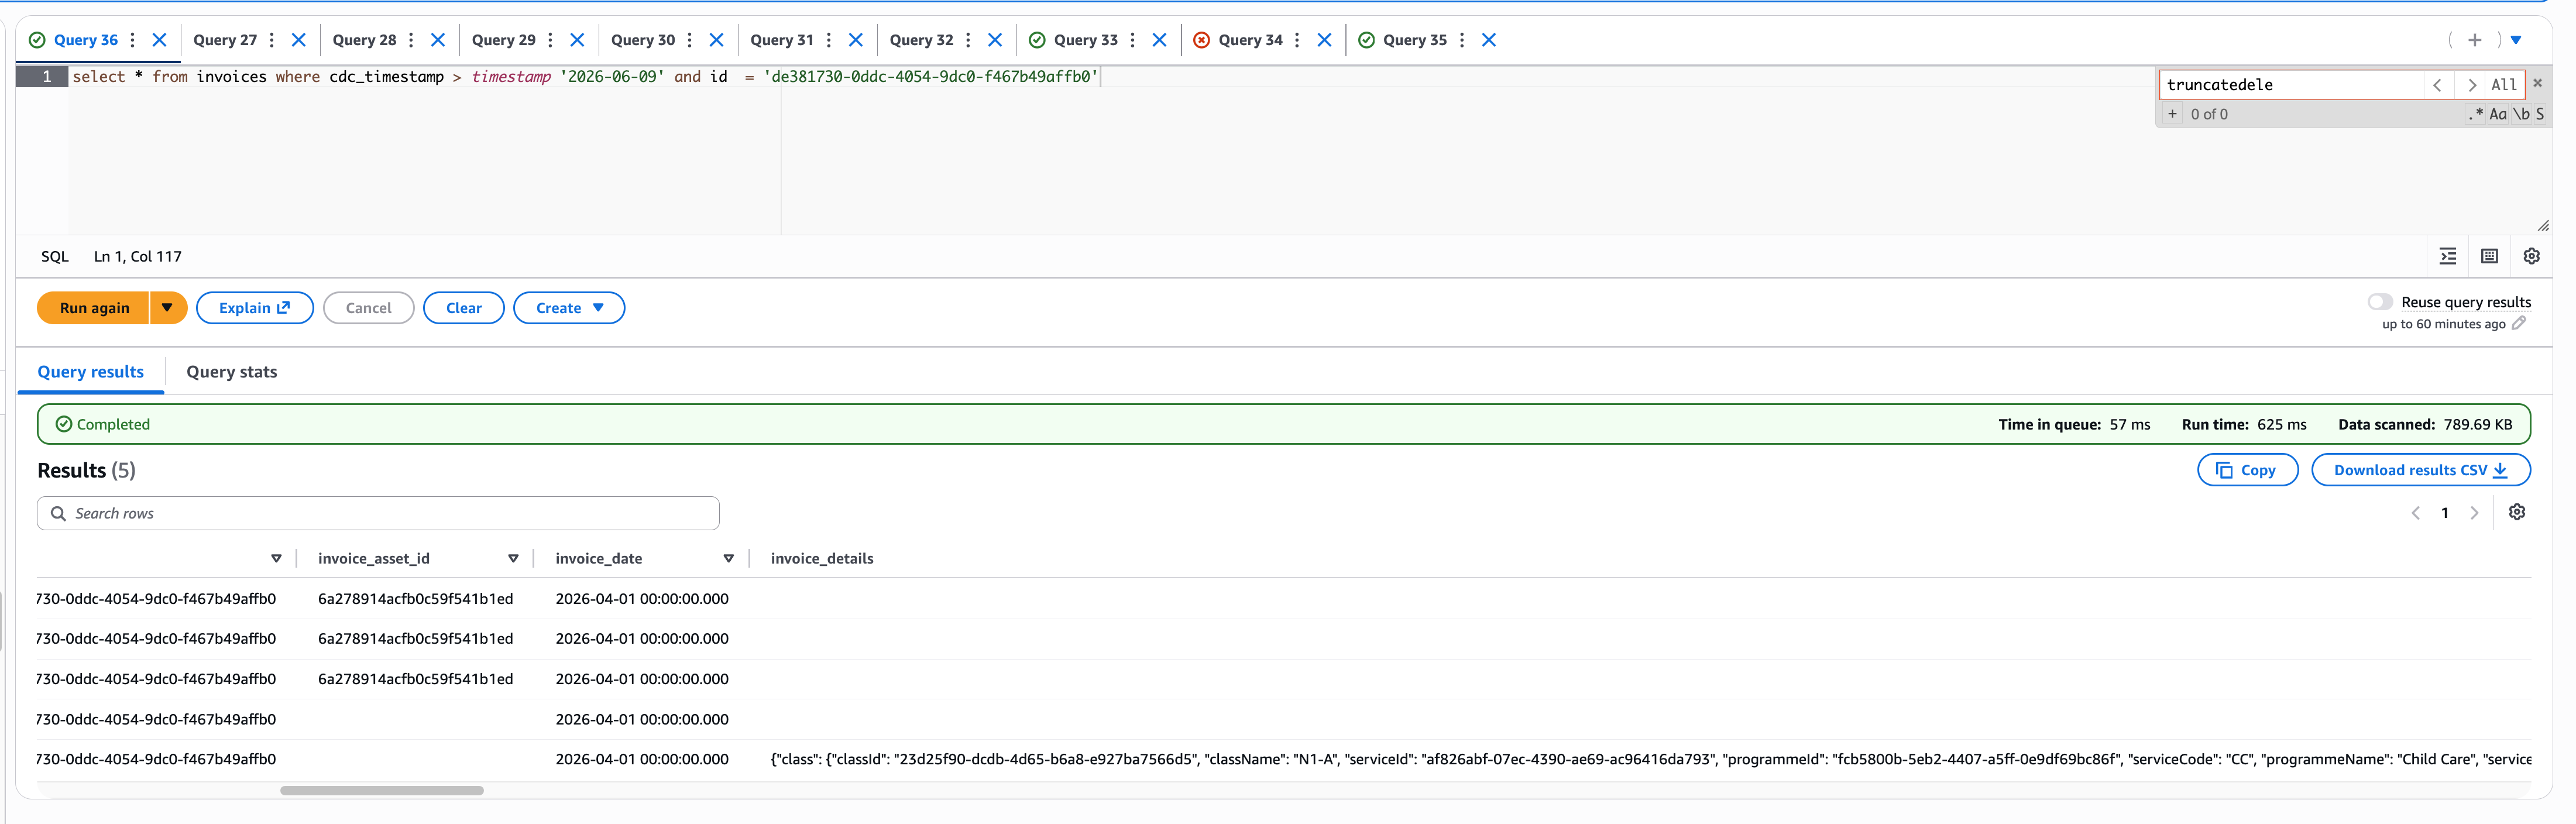Open Query 29 tab options menu
This screenshot has width=2576, height=824.
pos(550,40)
